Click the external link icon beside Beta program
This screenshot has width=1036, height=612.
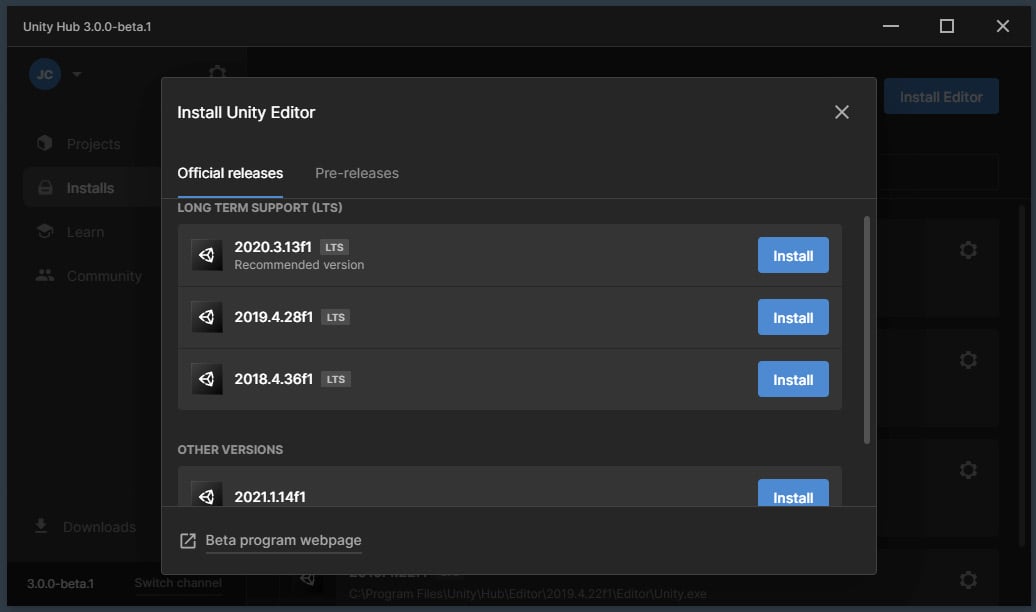[x=188, y=541]
